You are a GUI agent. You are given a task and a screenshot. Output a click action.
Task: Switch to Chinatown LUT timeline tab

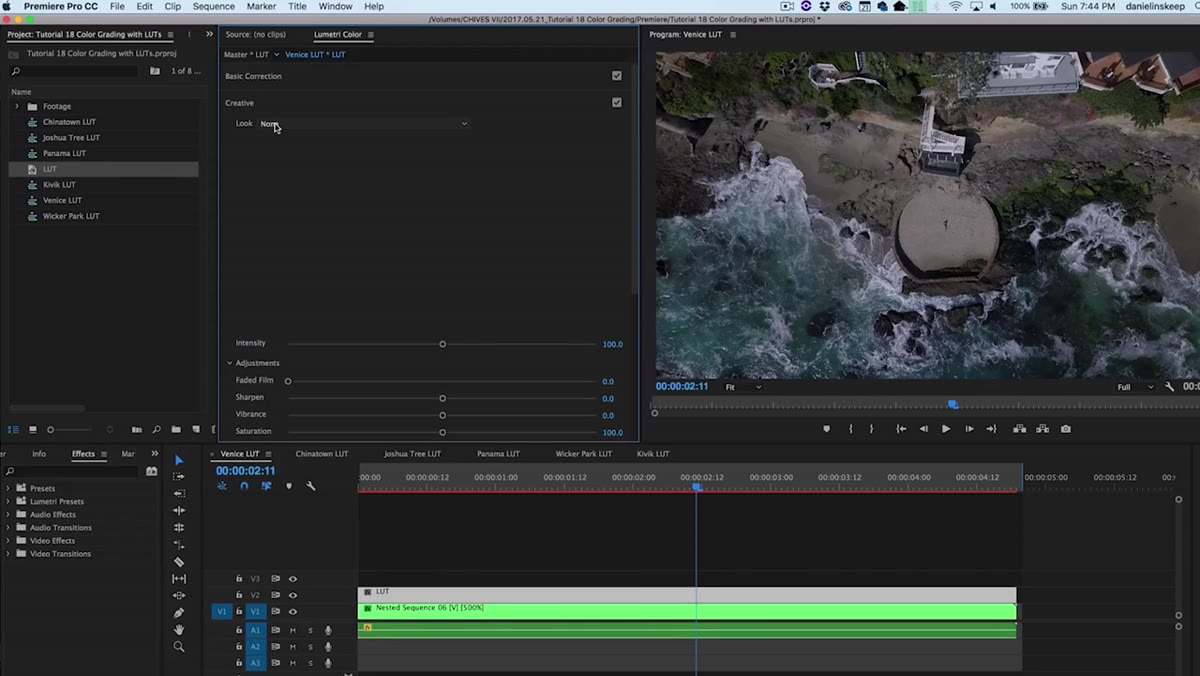pos(322,454)
